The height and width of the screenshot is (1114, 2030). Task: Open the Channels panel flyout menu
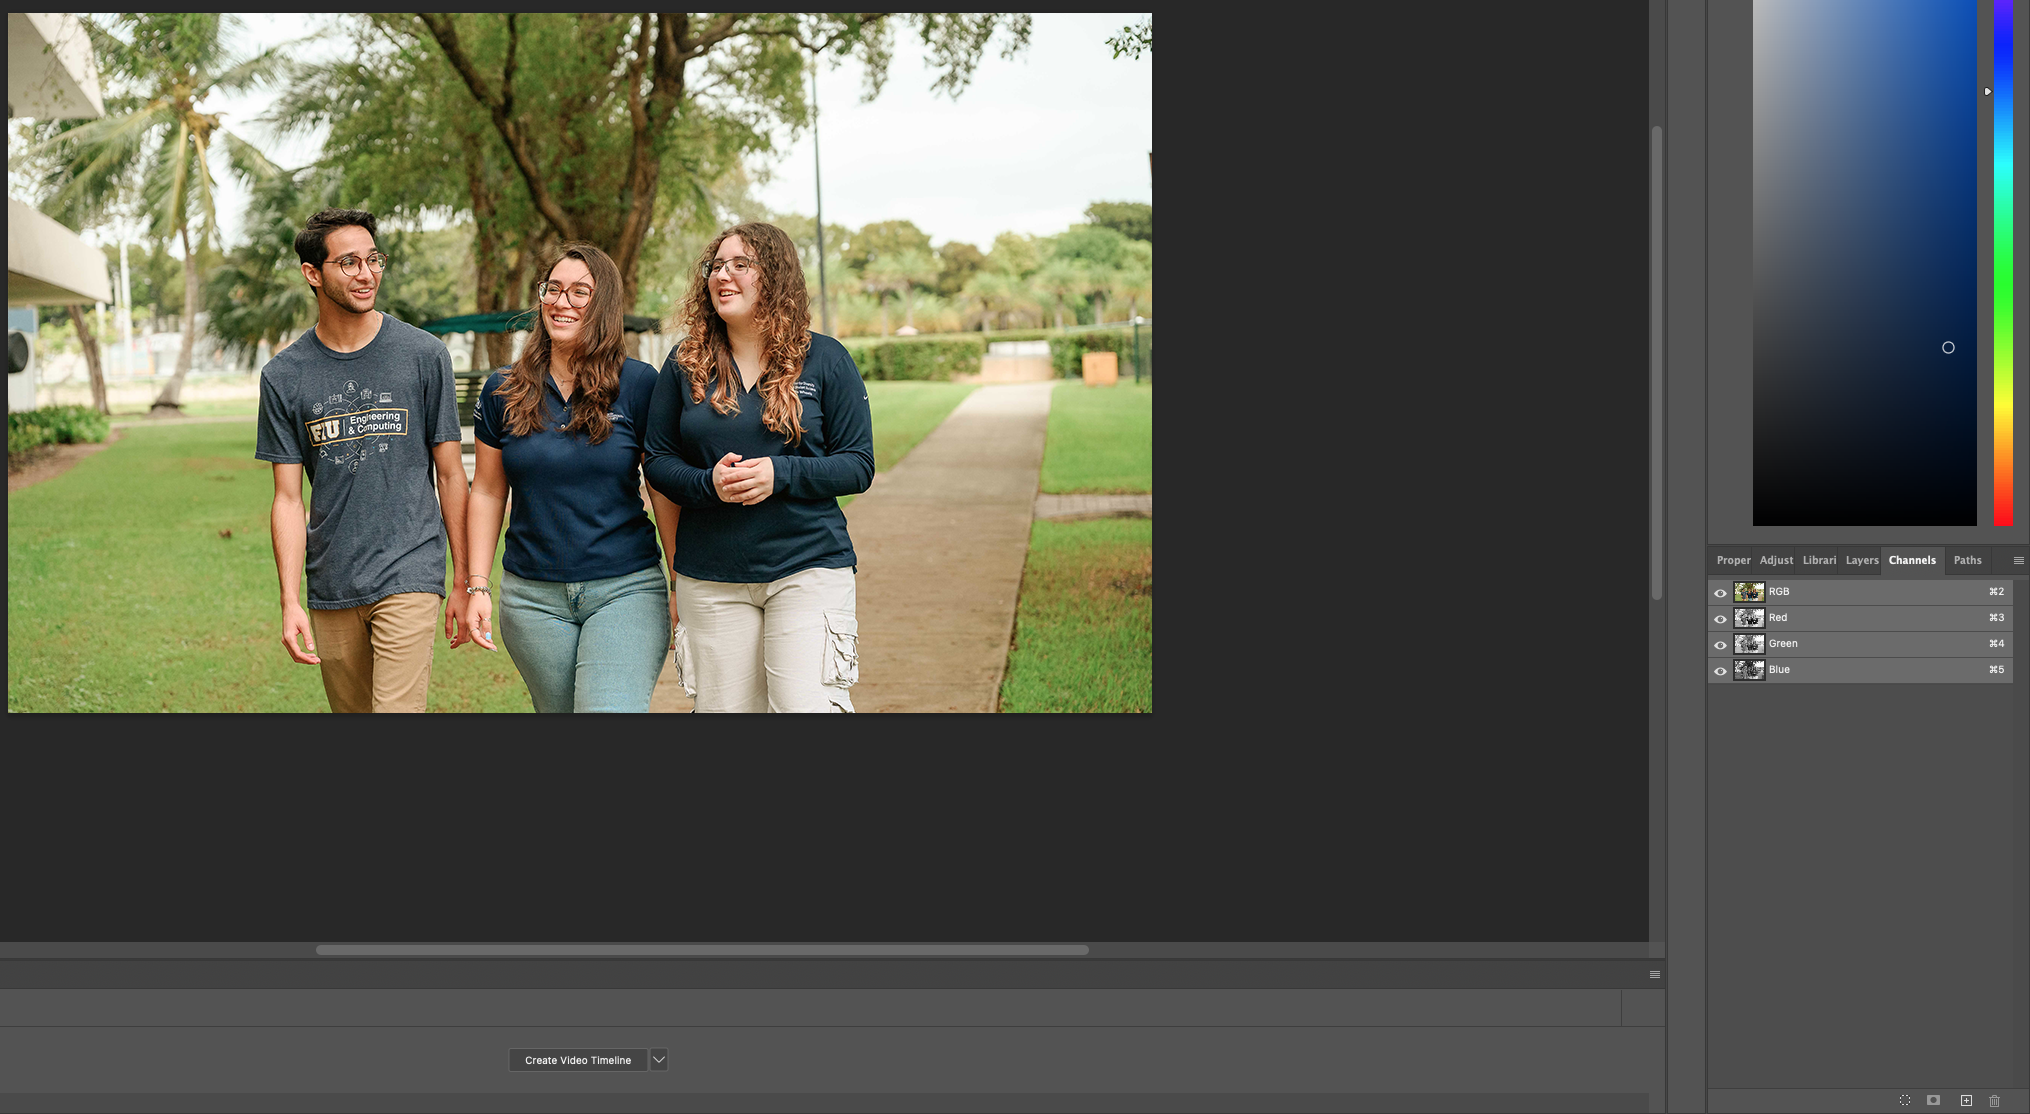coord(2018,560)
